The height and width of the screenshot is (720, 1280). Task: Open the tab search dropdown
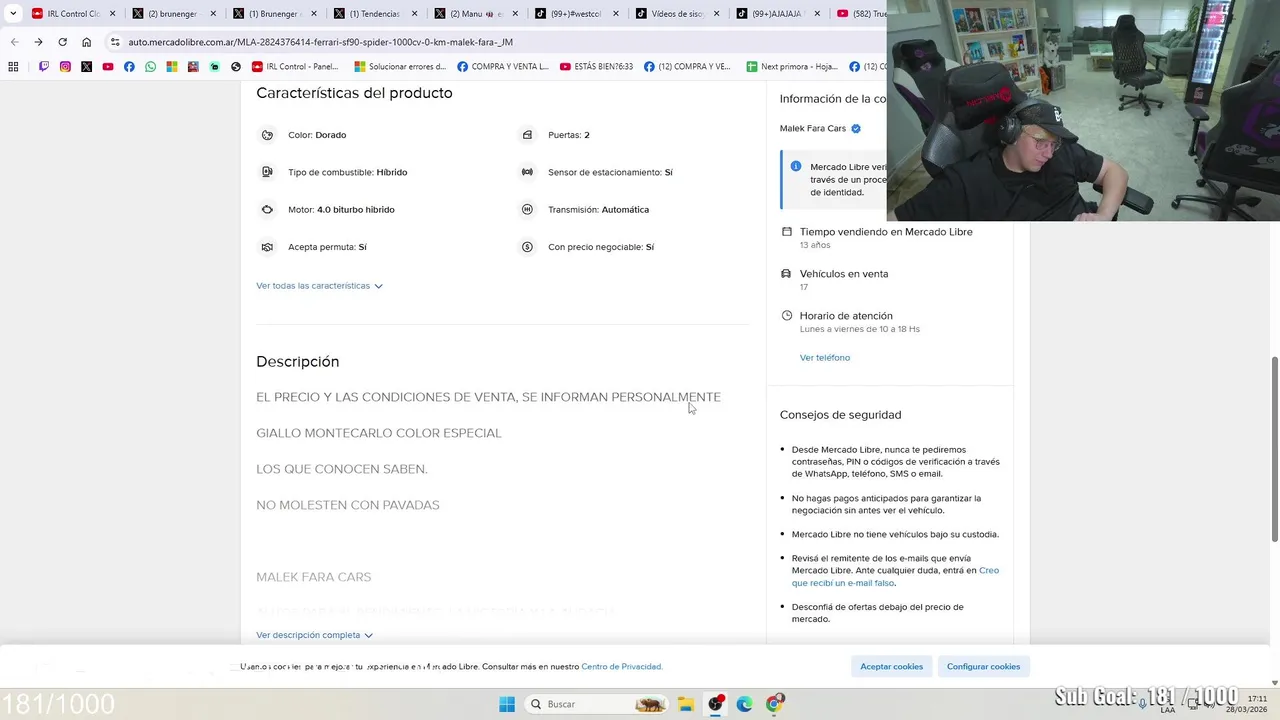coord(13,14)
